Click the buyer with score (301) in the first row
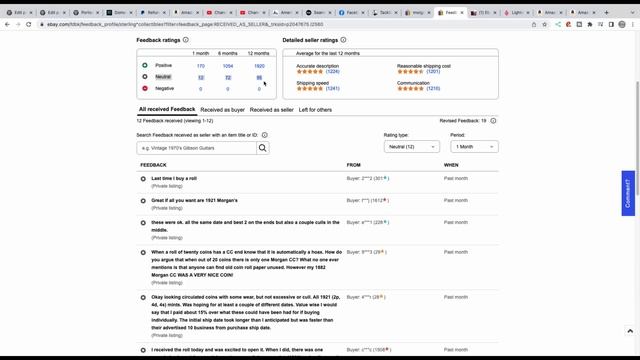The width and height of the screenshot is (640, 360). [368, 178]
